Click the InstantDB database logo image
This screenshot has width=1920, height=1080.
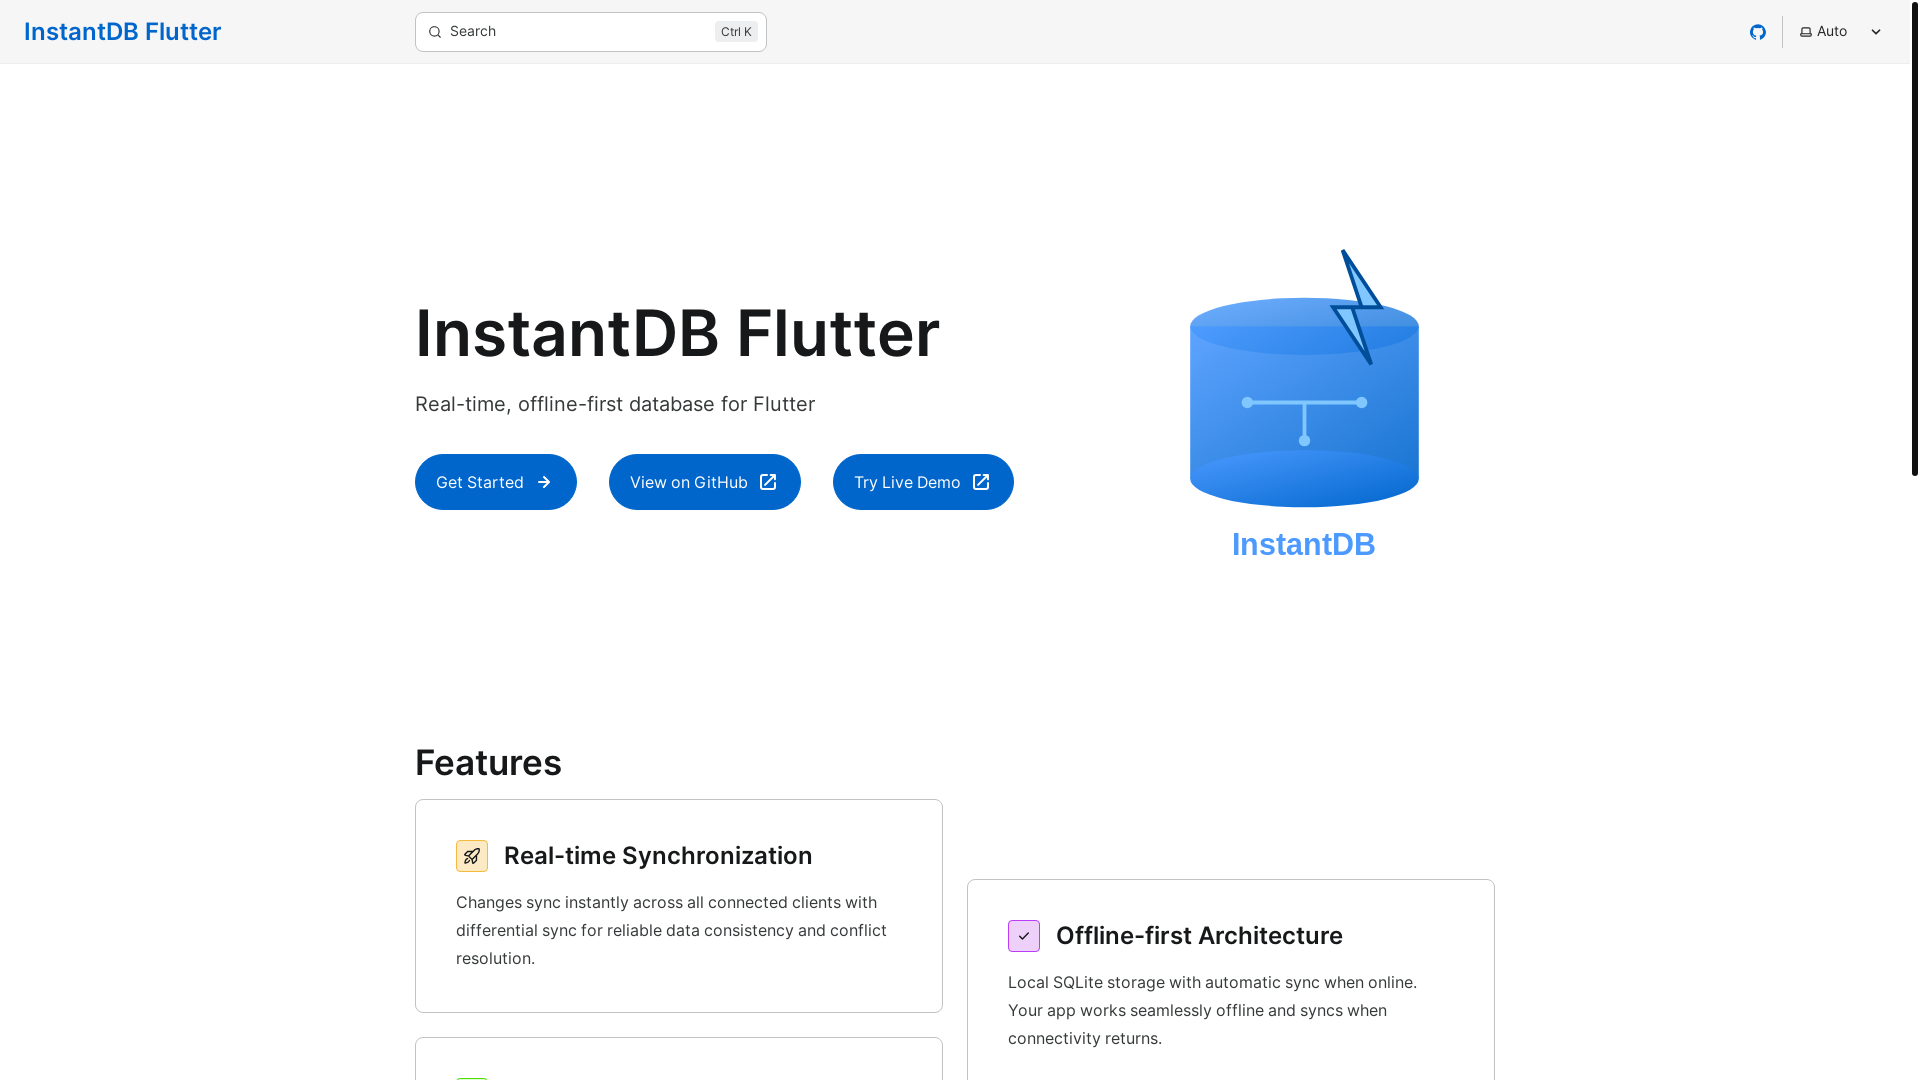1304,405
